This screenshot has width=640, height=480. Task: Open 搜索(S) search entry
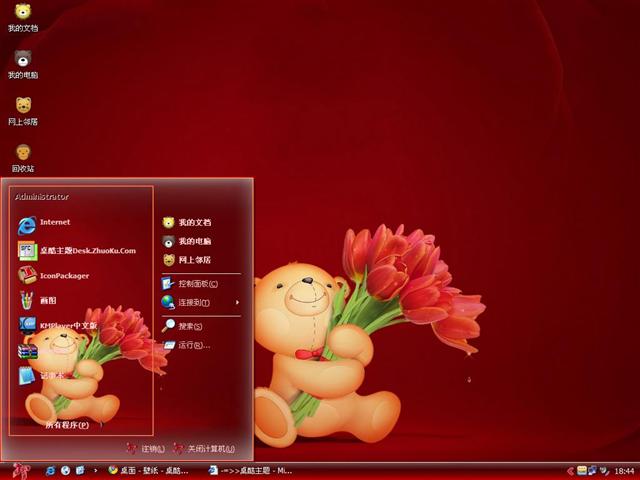tap(182, 326)
